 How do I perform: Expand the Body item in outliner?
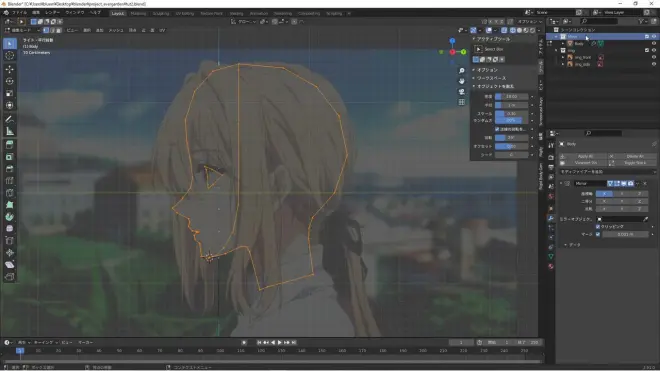tap(563, 43)
